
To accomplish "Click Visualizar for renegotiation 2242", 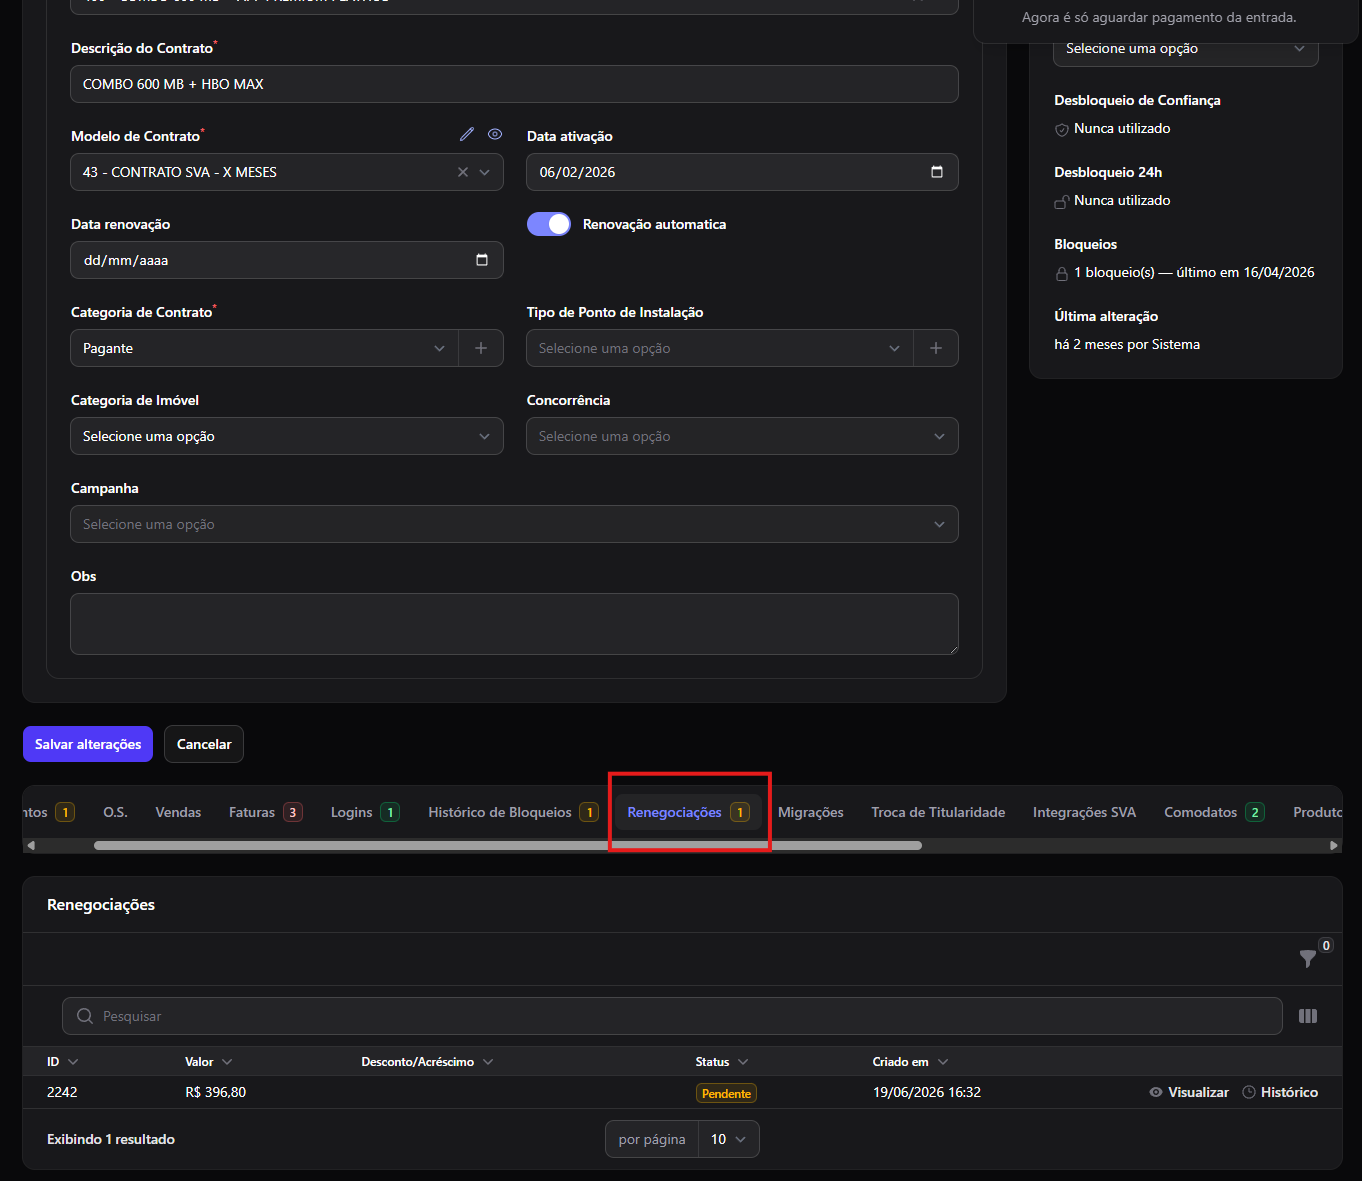I will pyautogui.click(x=1189, y=1092).
